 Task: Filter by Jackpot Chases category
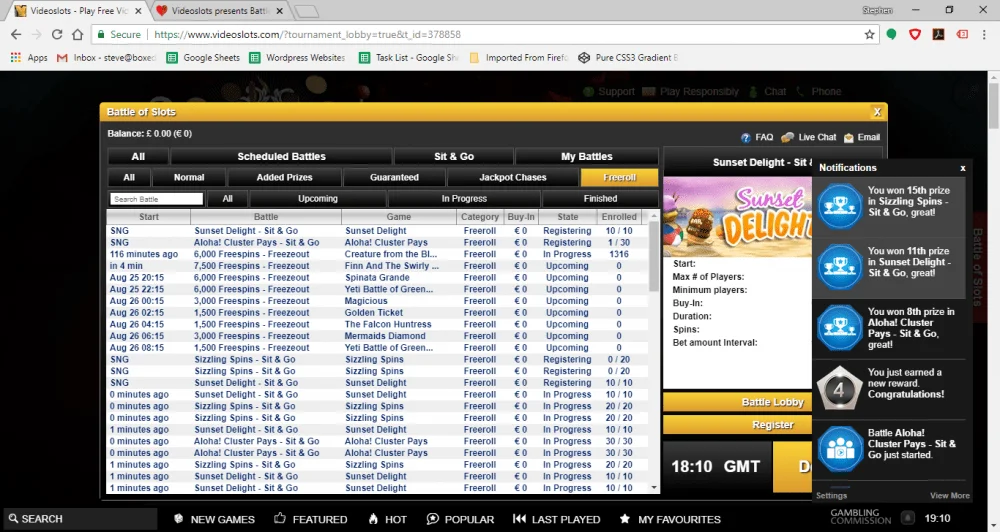tap(513, 177)
